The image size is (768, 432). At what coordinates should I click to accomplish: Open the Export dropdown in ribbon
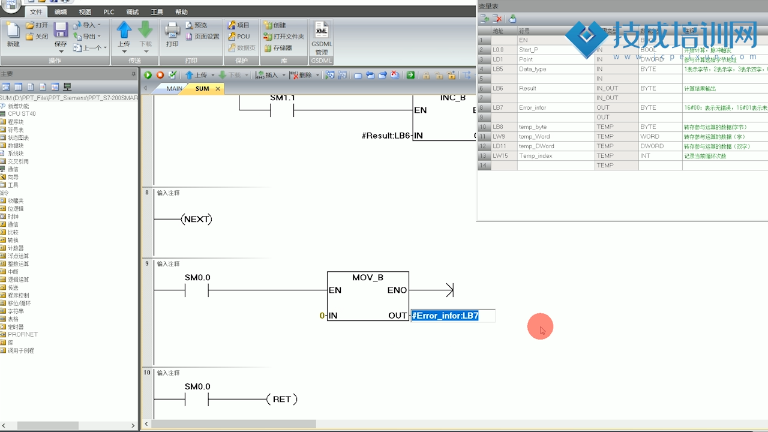(x=99, y=36)
